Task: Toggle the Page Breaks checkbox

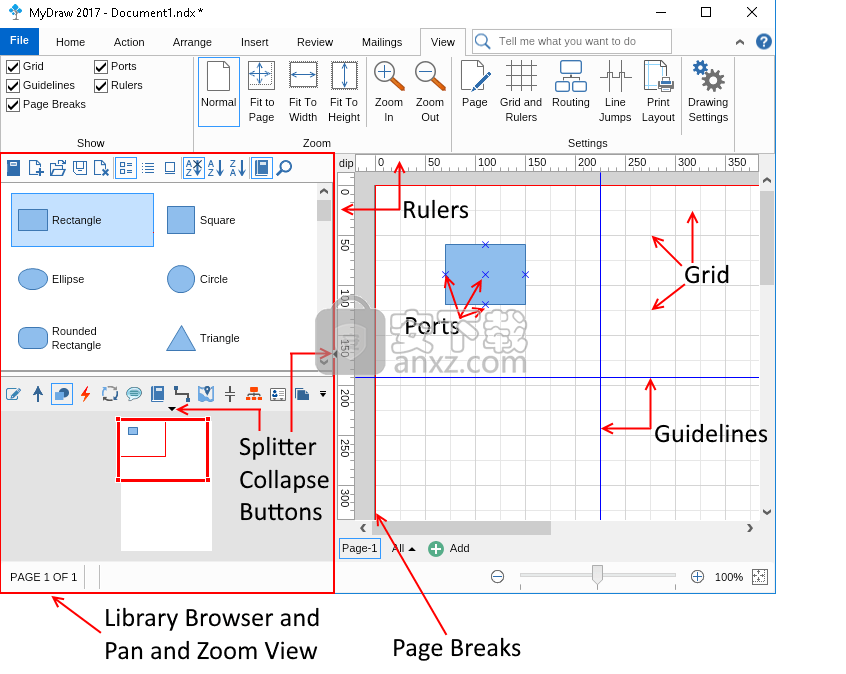Action: pos(13,105)
